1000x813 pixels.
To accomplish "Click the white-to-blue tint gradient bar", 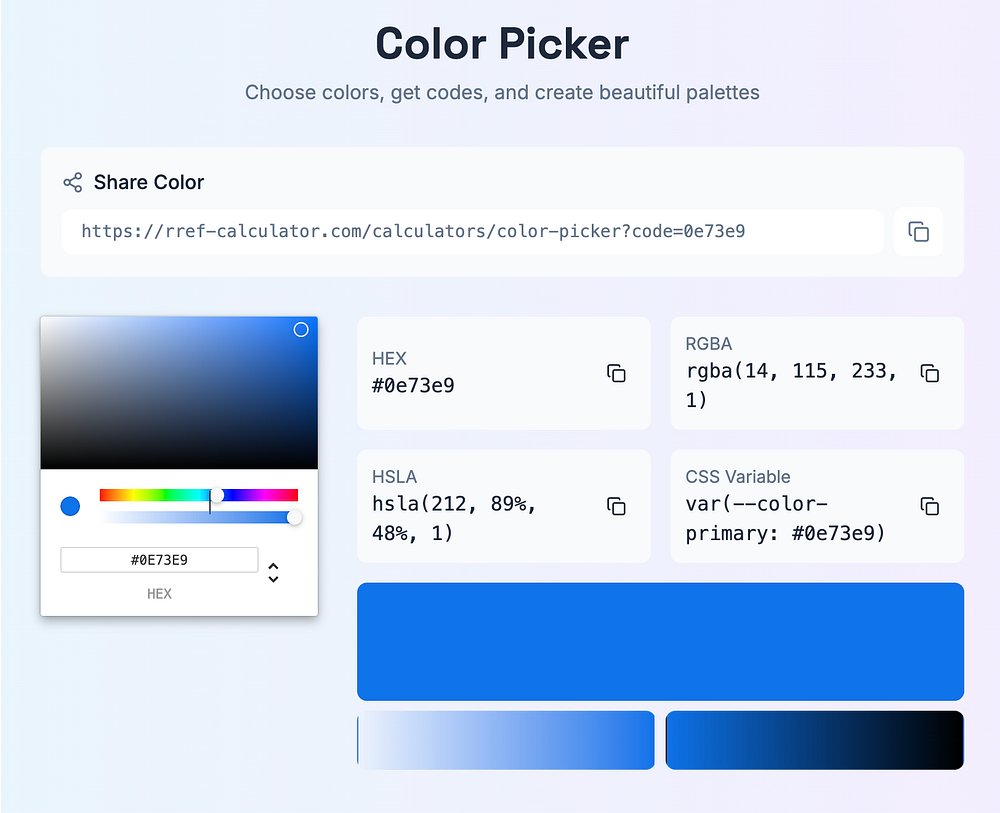I will point(505,740).
